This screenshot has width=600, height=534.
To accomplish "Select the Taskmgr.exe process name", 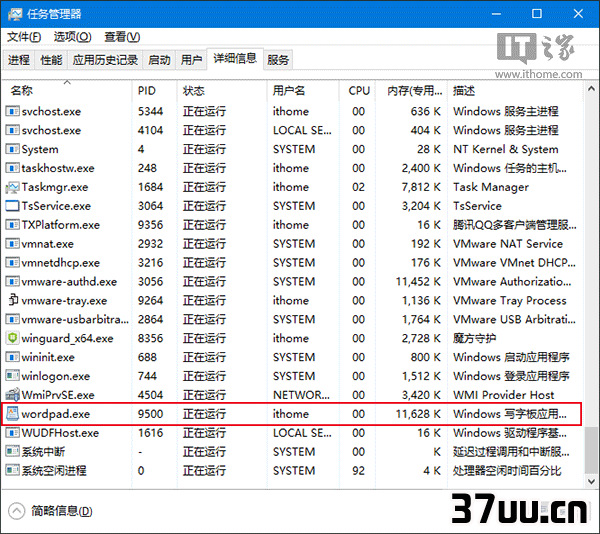I will click(x=55, y=187).
